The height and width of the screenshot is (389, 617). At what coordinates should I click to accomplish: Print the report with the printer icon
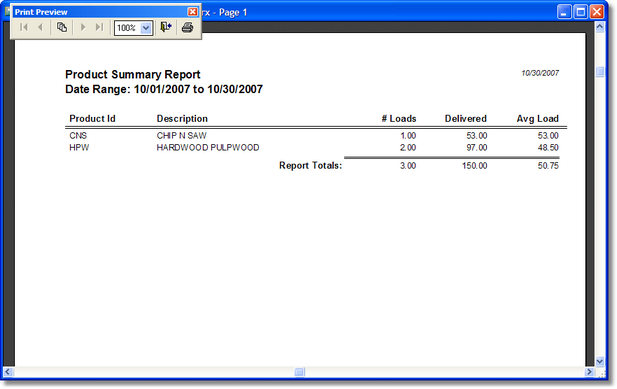click(187, 27)
